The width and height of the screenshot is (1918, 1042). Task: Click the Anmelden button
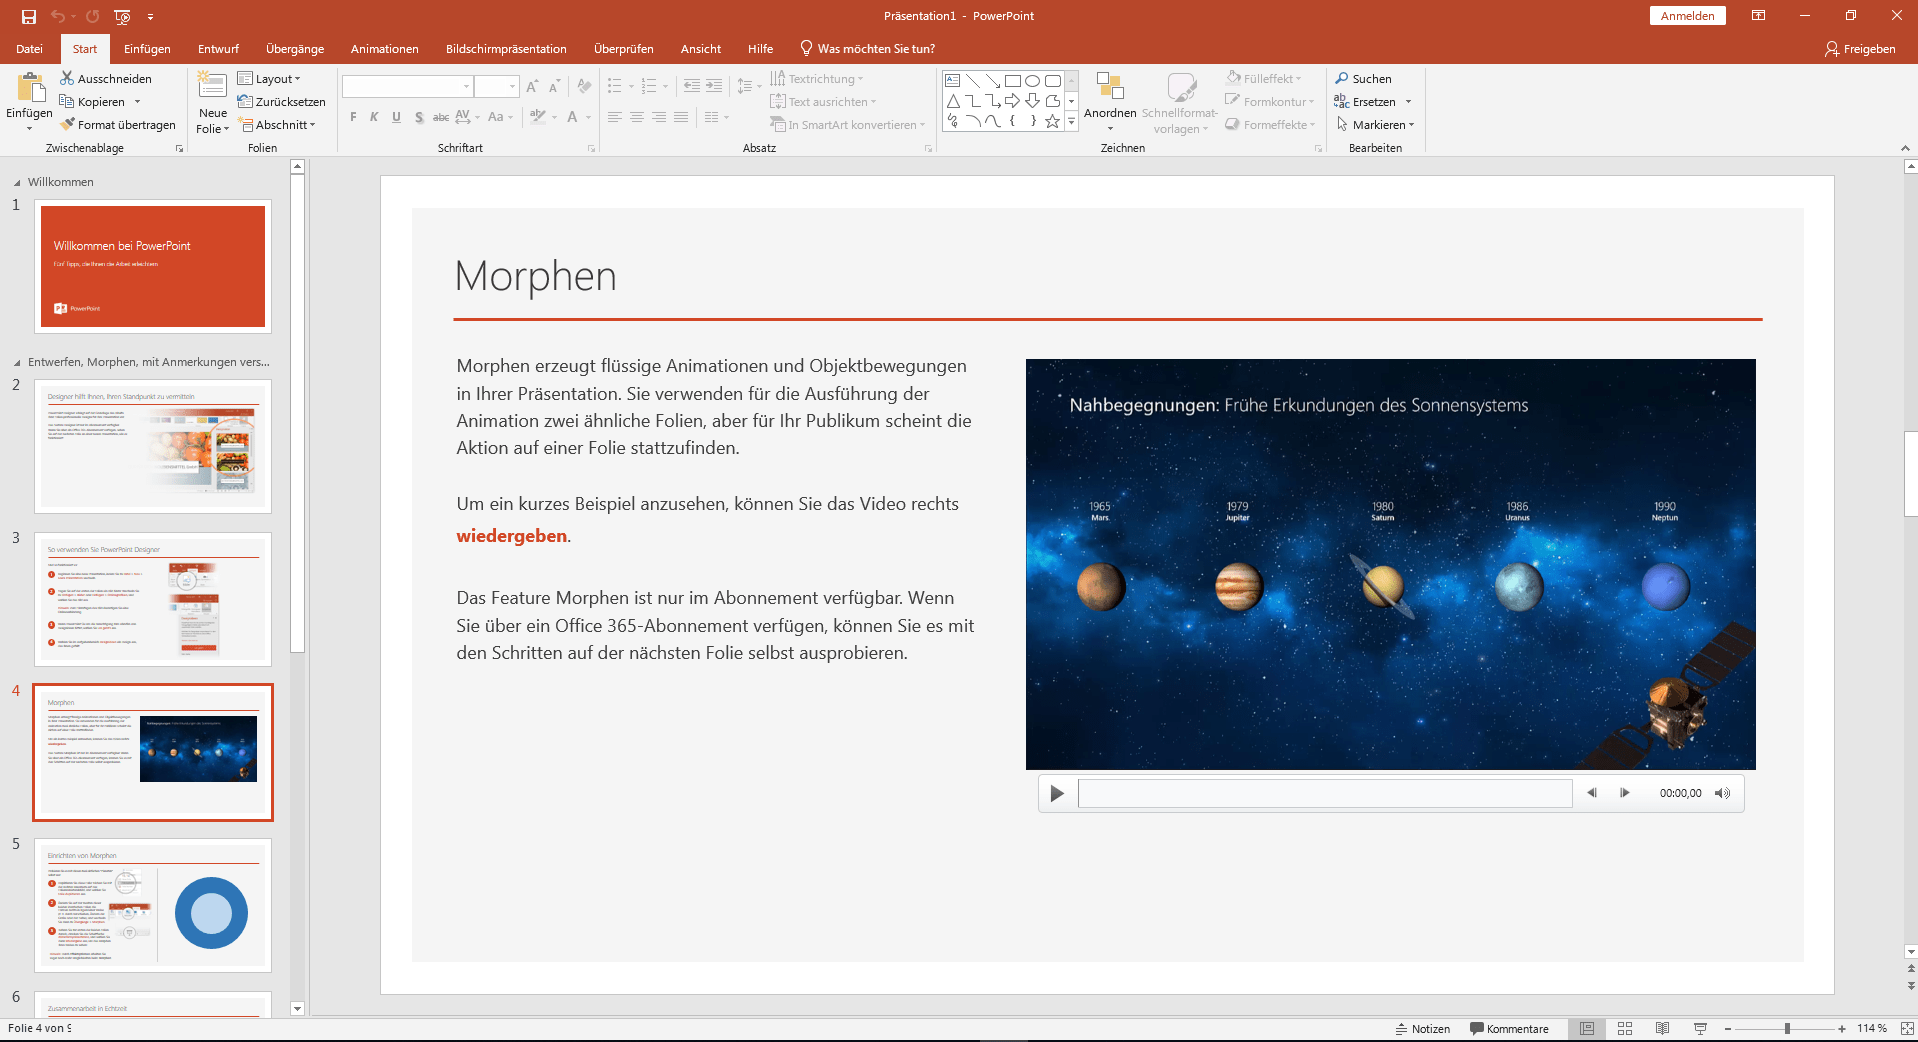click(x=1687, y=16)
